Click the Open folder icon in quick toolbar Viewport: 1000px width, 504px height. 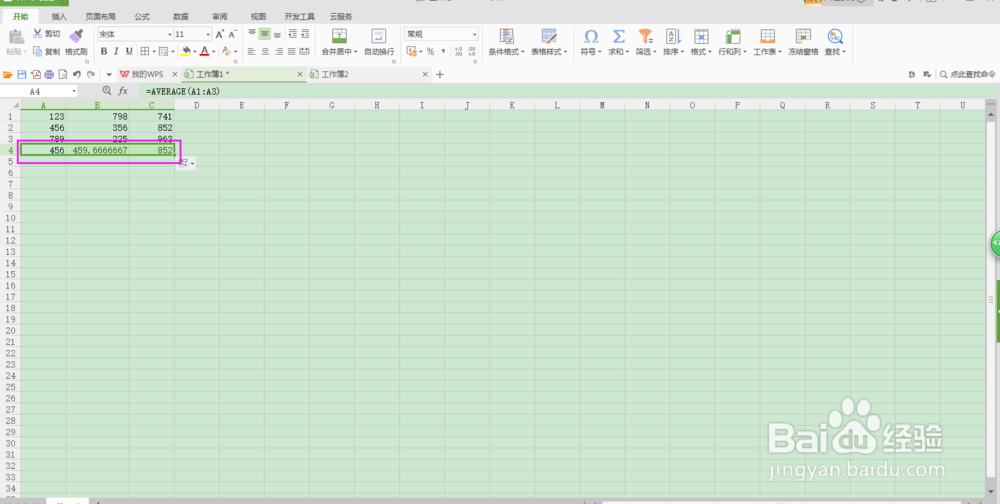pos(8,75)
